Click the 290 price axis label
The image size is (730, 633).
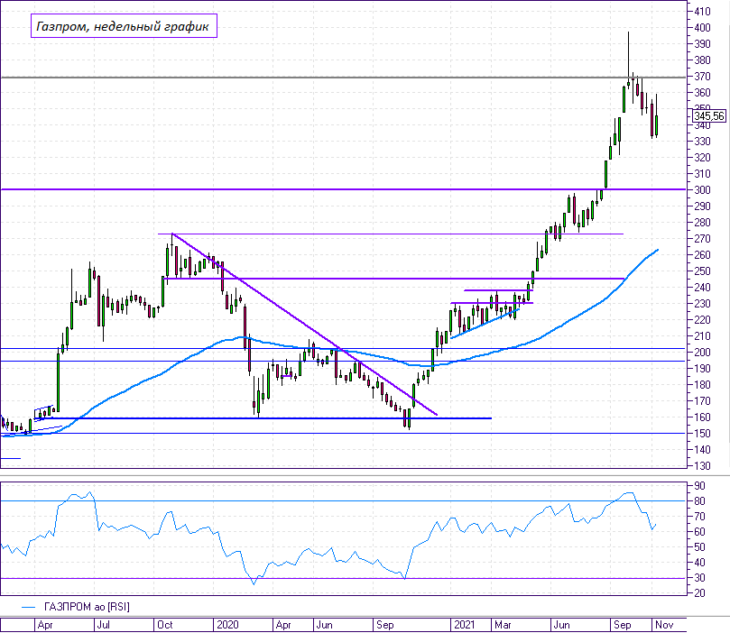click(702, 206)
